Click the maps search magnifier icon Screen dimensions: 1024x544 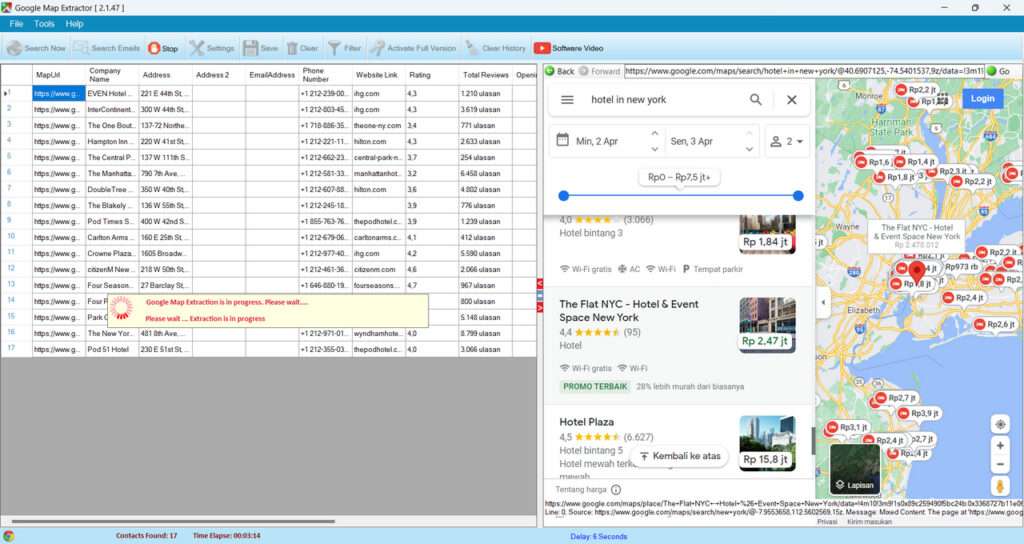pos(756,100)
